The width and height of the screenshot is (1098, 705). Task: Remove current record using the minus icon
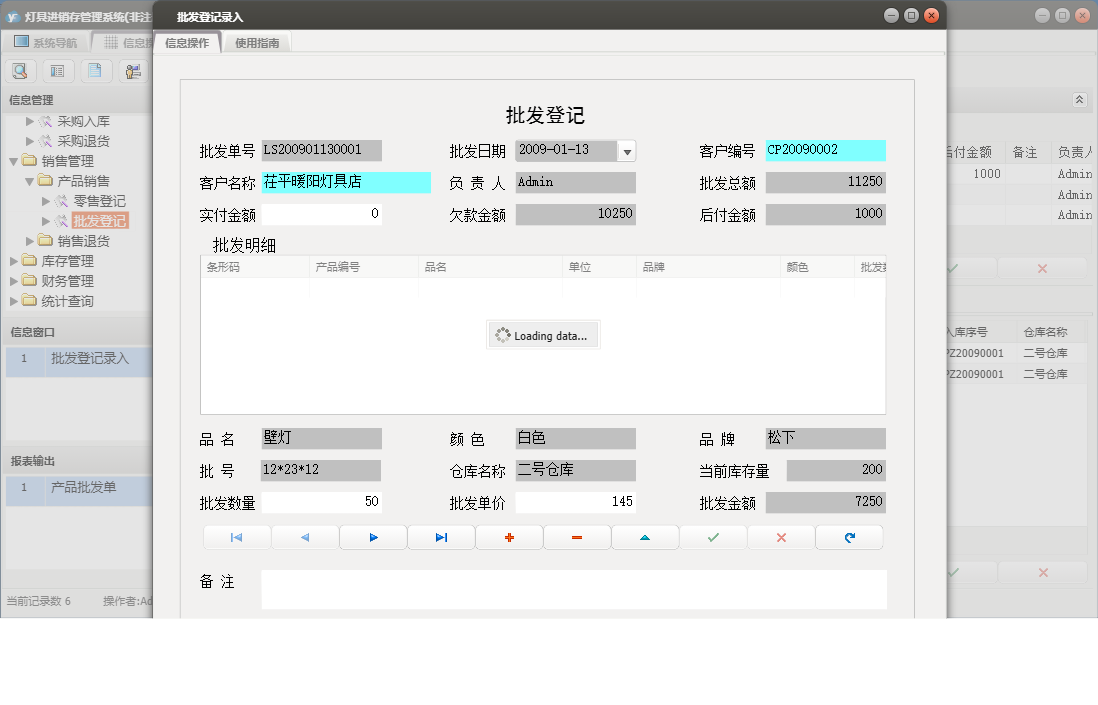click(577, 537)
